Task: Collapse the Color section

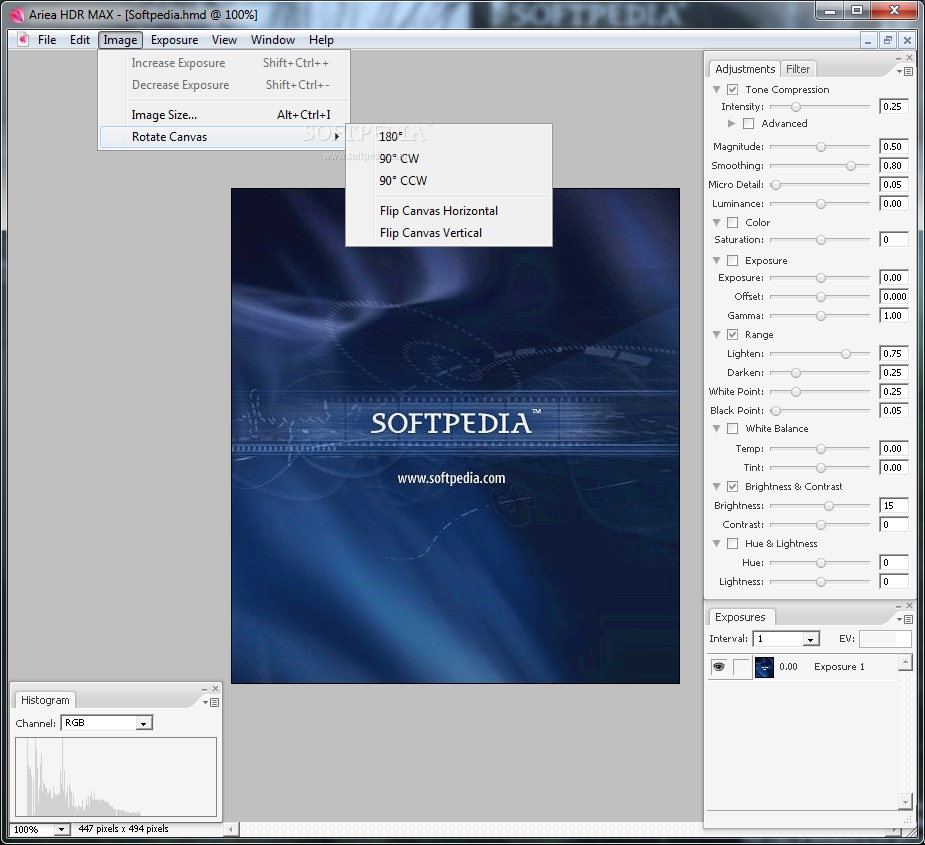Action: tap(717, 222)
